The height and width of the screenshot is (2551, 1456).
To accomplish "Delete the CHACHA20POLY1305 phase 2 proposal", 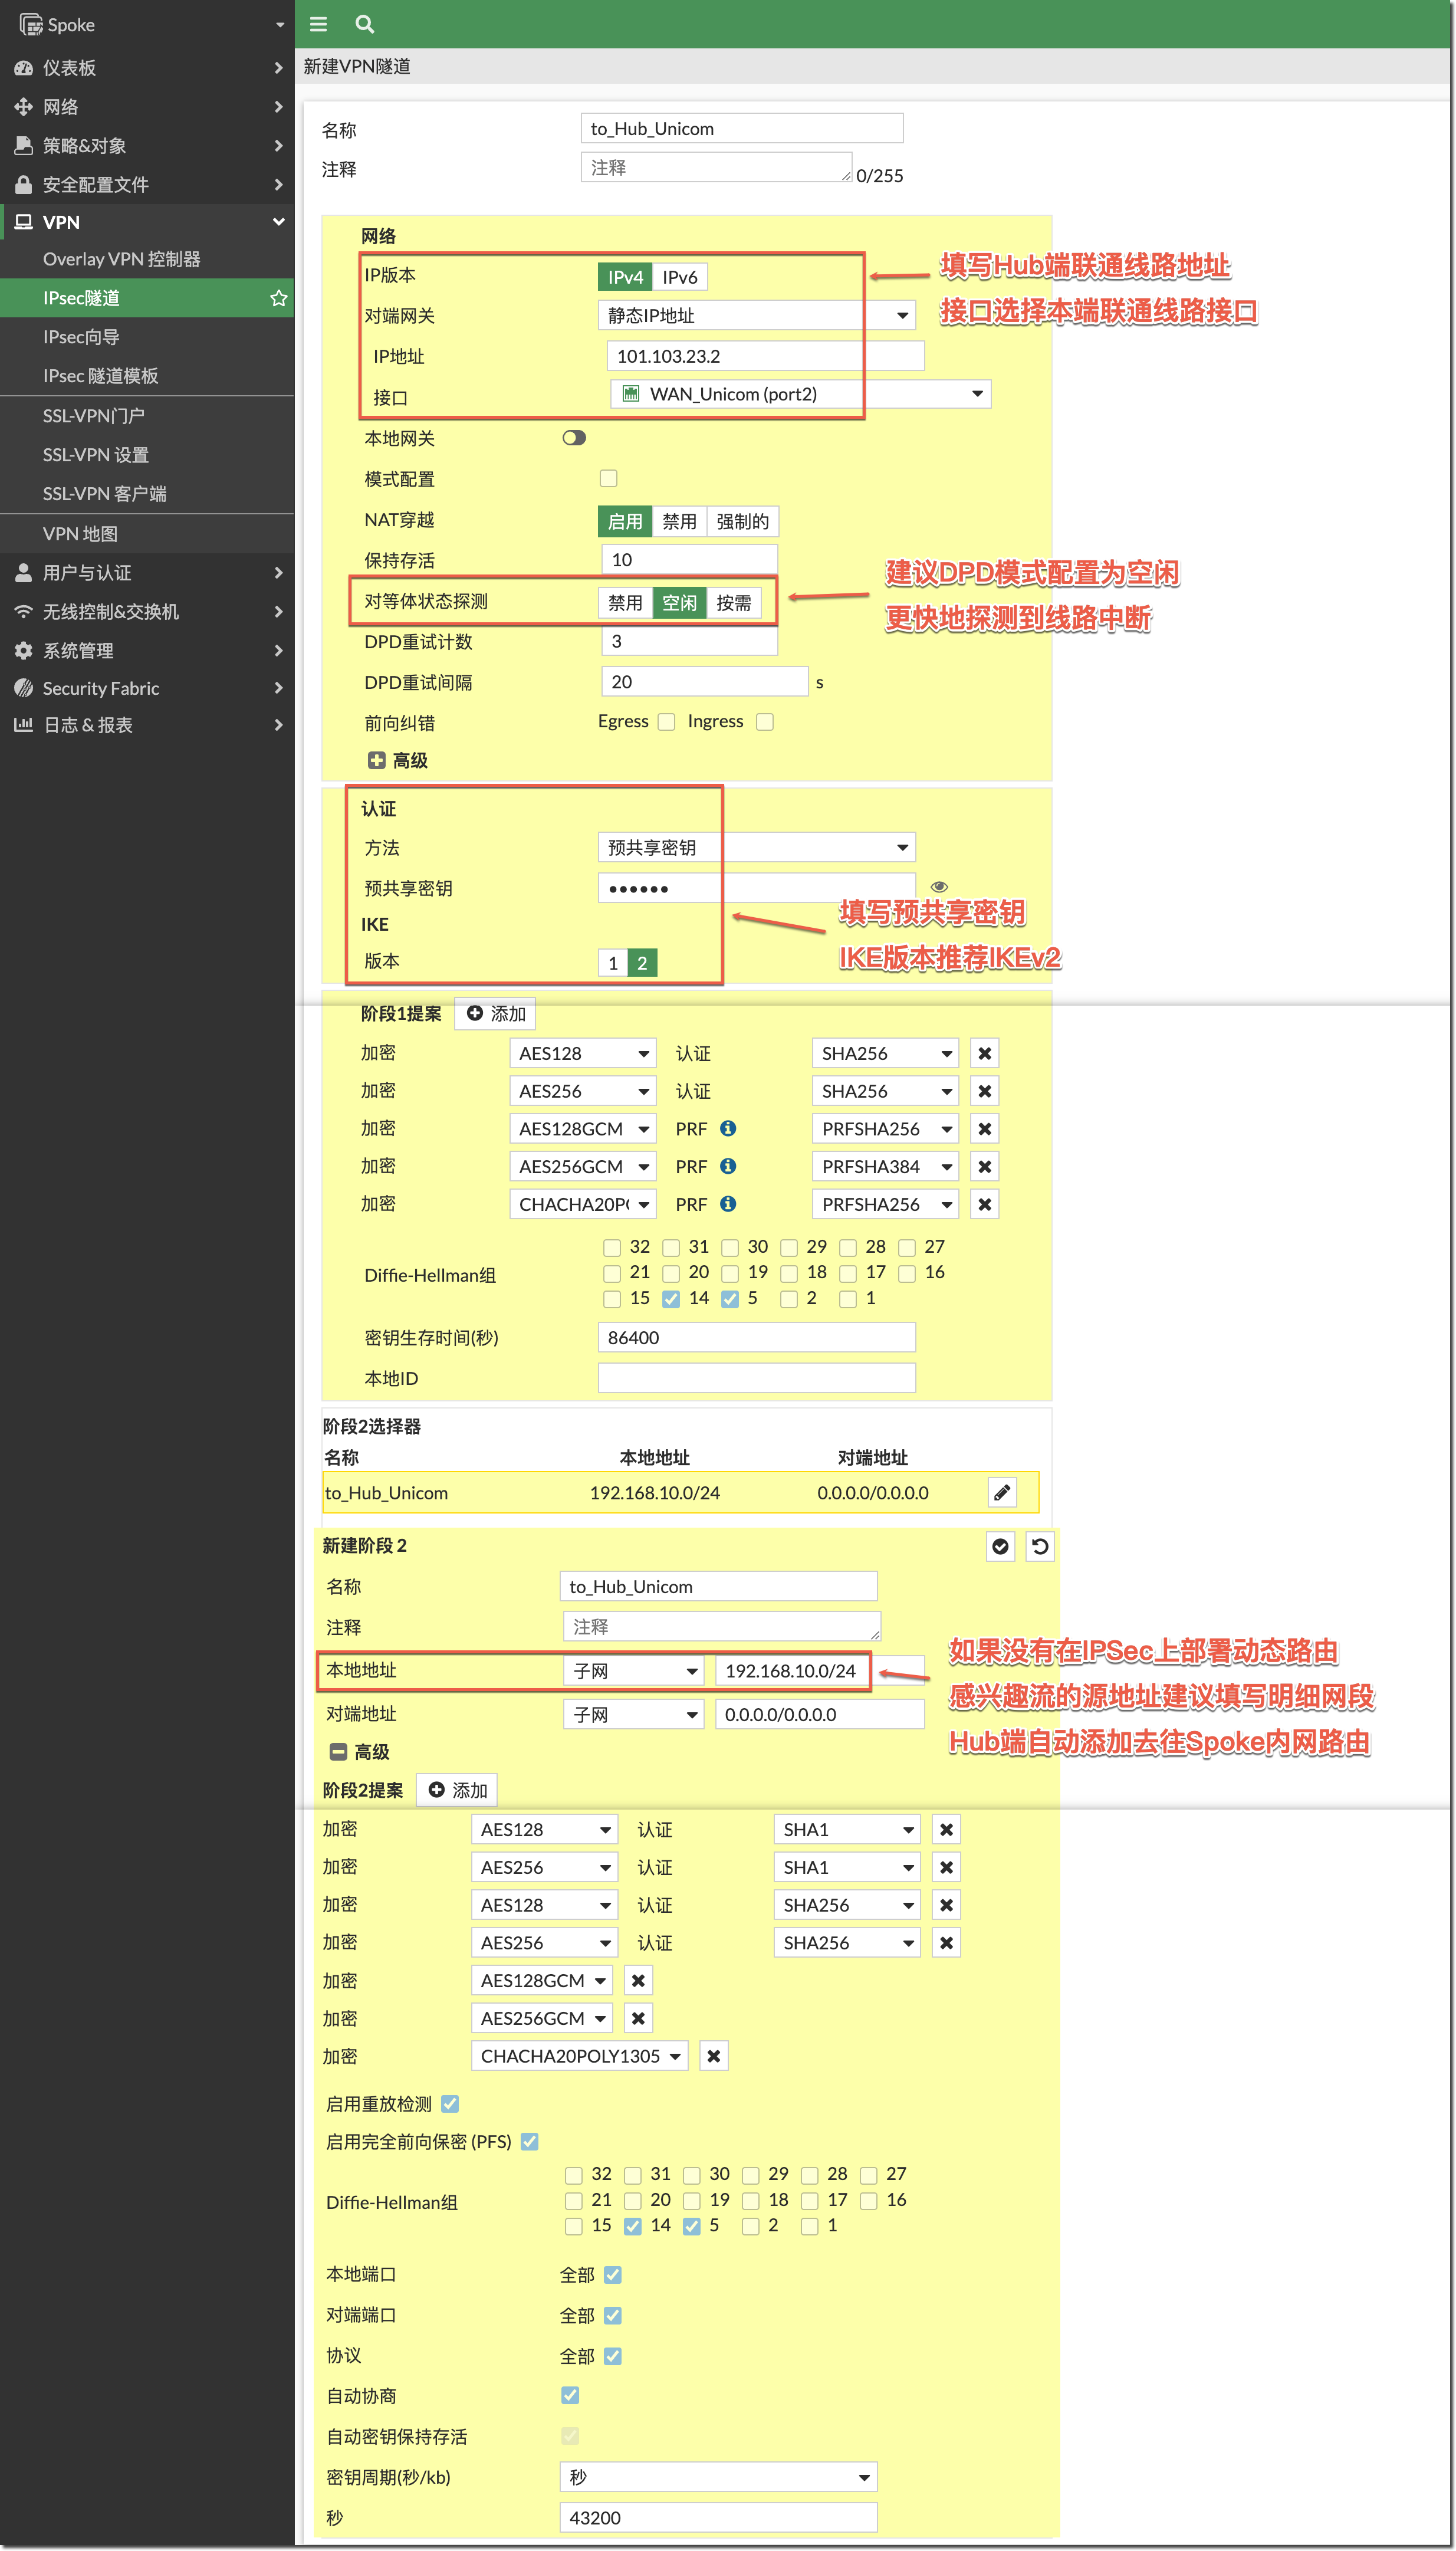I will 713,2056.
